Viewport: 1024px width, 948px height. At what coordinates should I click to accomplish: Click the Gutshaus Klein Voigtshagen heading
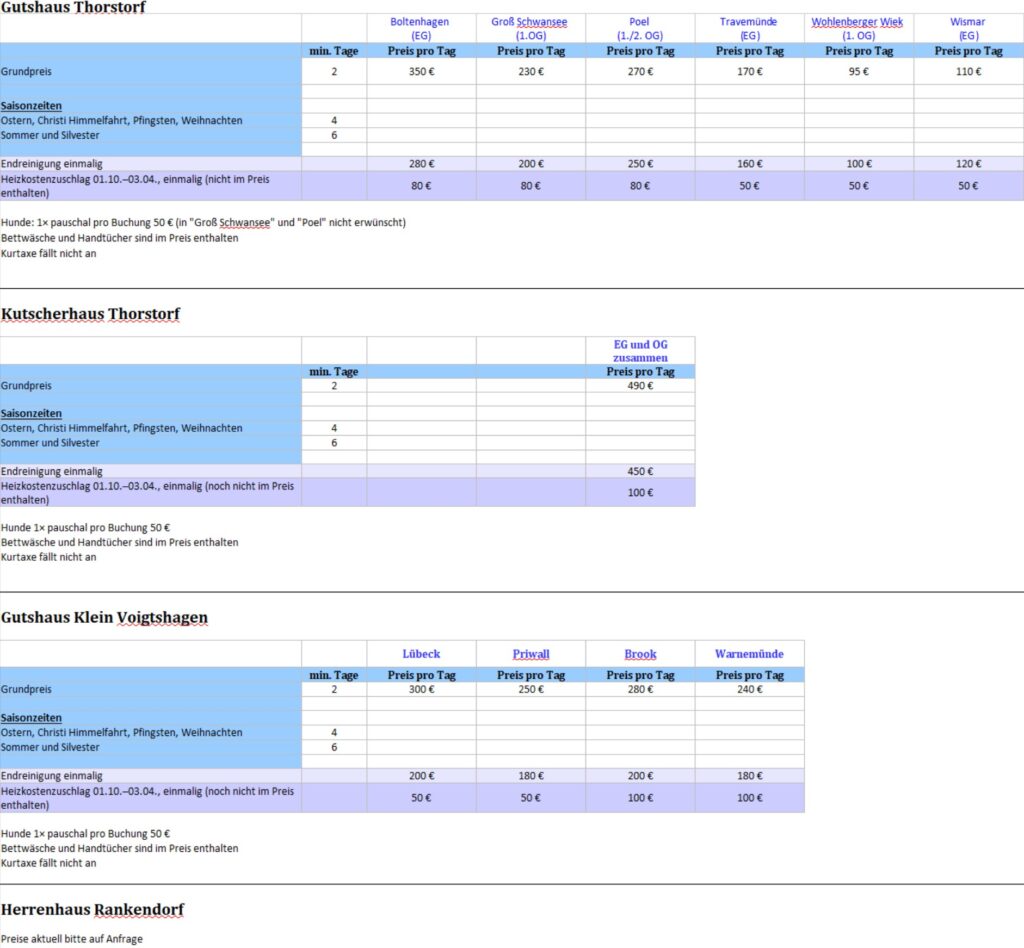pyautogui.click(x=104, y=618)
